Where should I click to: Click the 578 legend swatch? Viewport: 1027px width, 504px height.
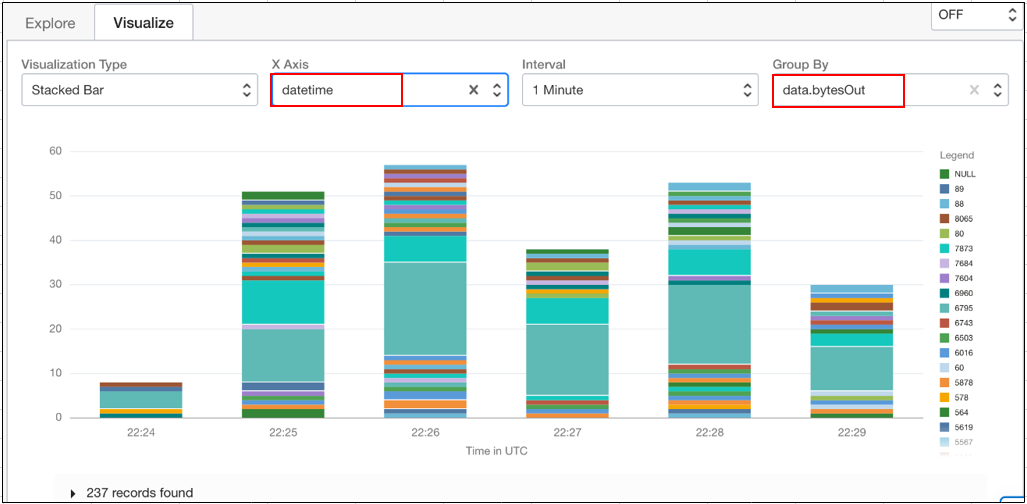click(944, 397)
